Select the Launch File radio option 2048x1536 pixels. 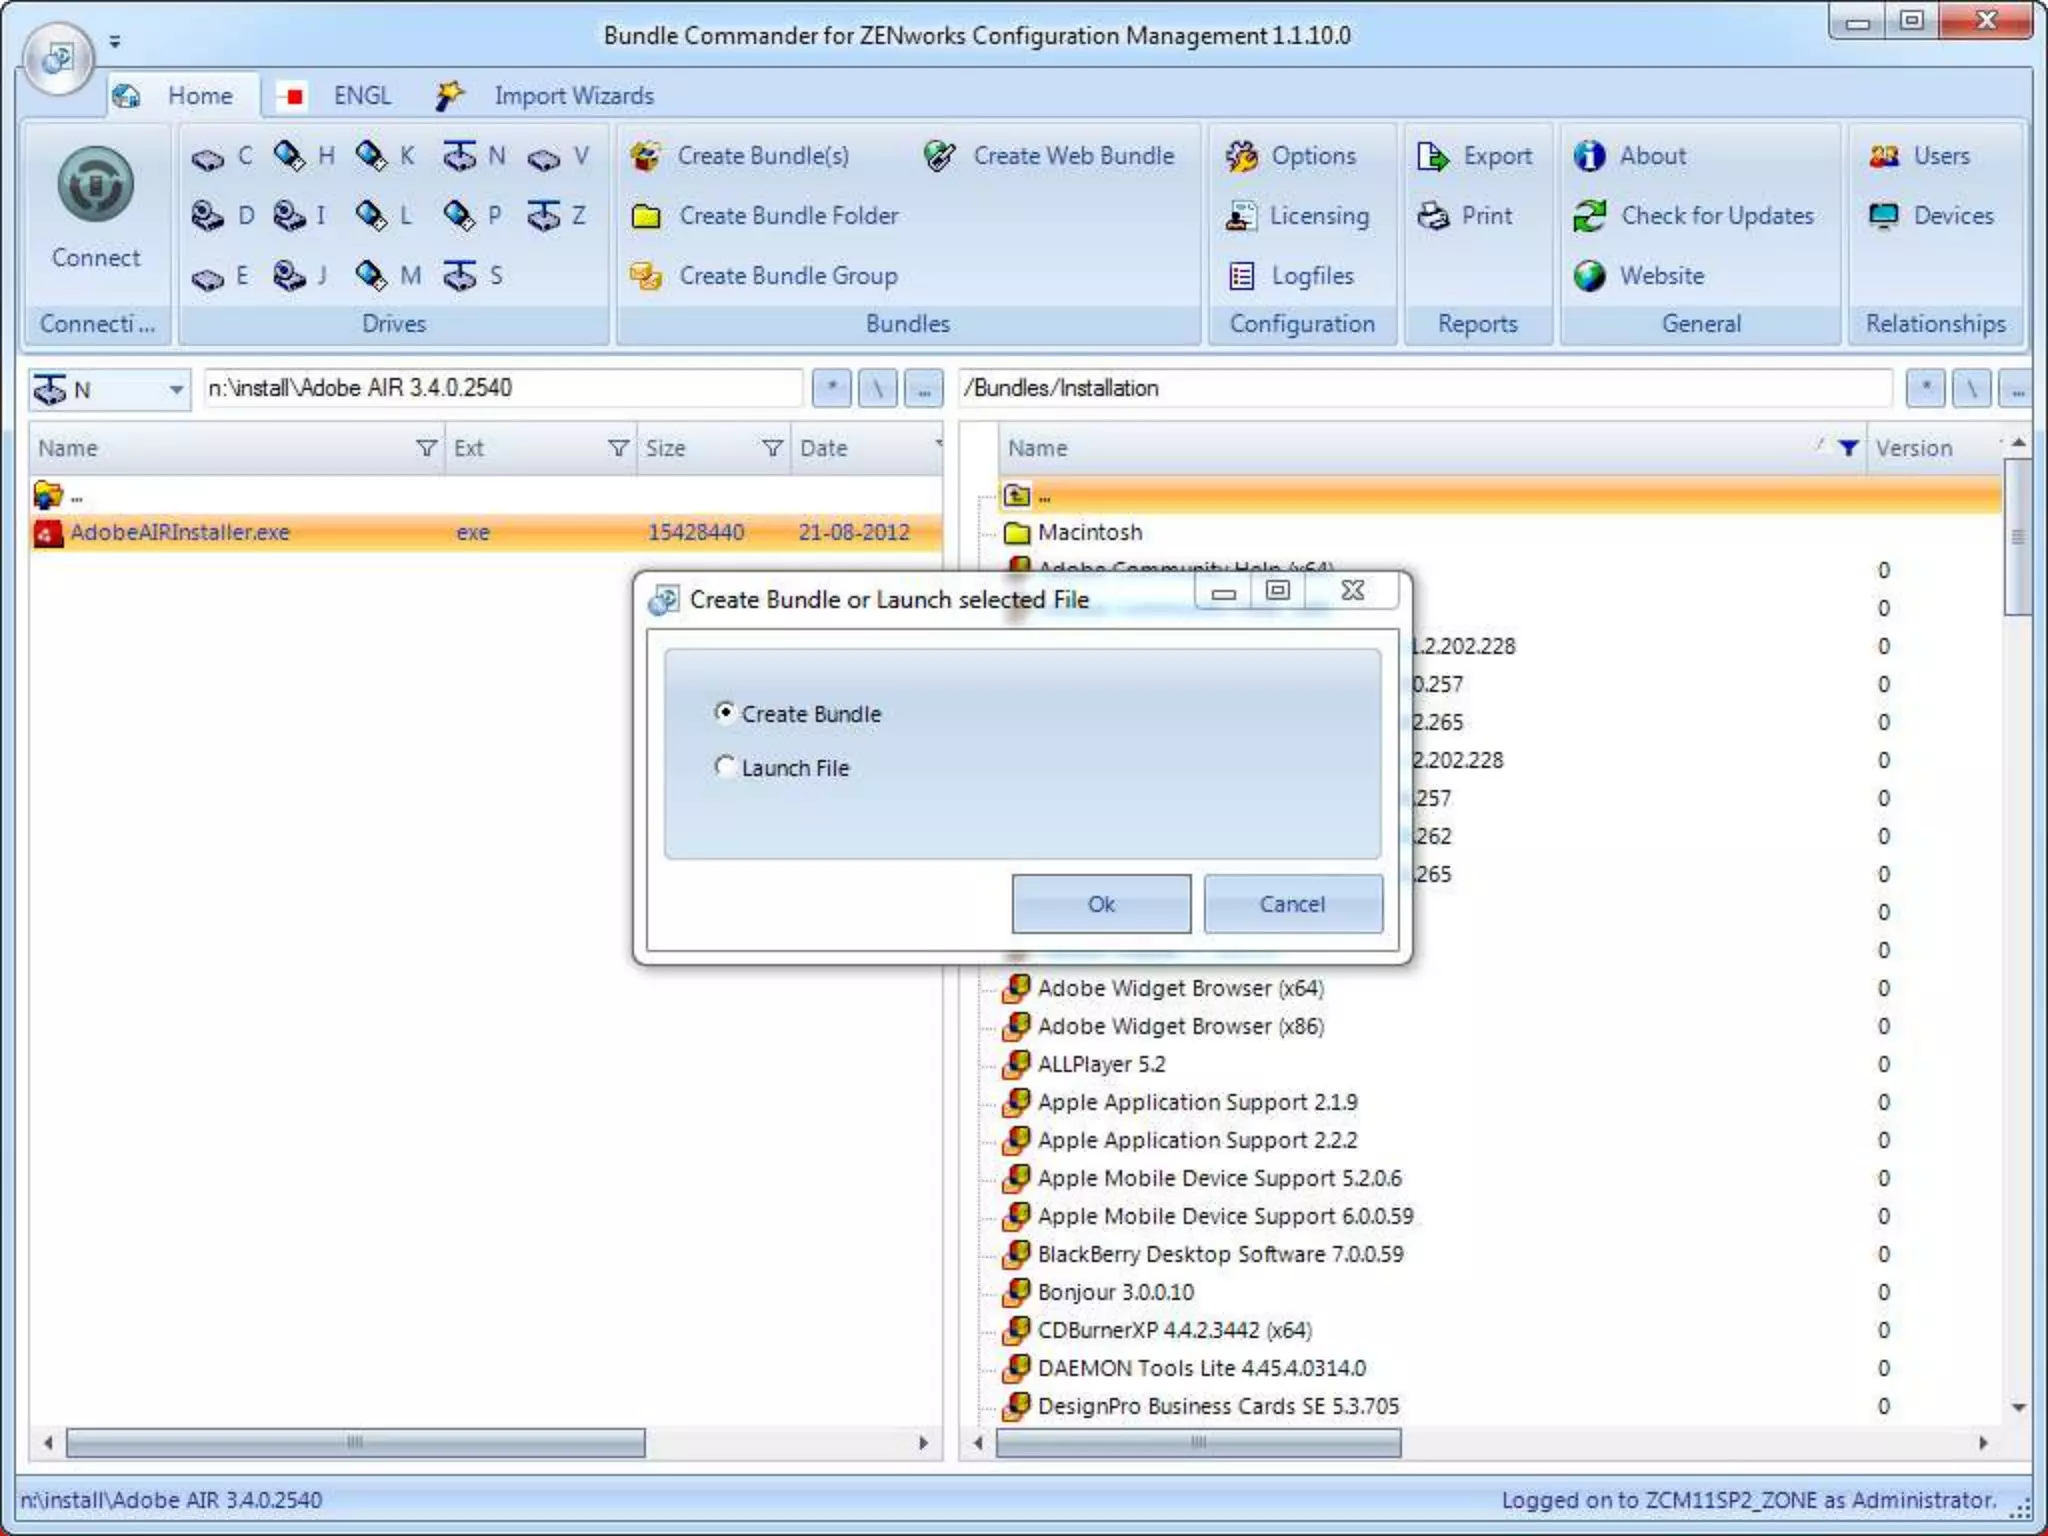tap(725, 766)
